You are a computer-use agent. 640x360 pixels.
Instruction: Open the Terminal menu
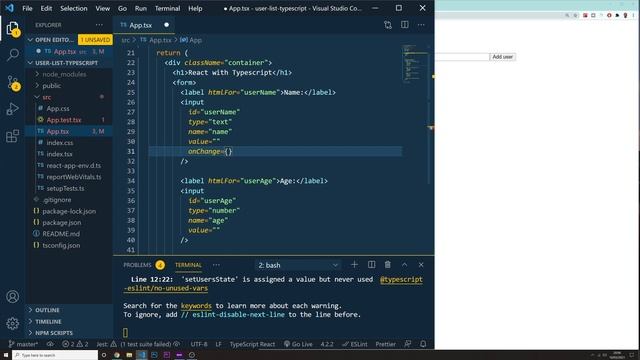167,8
